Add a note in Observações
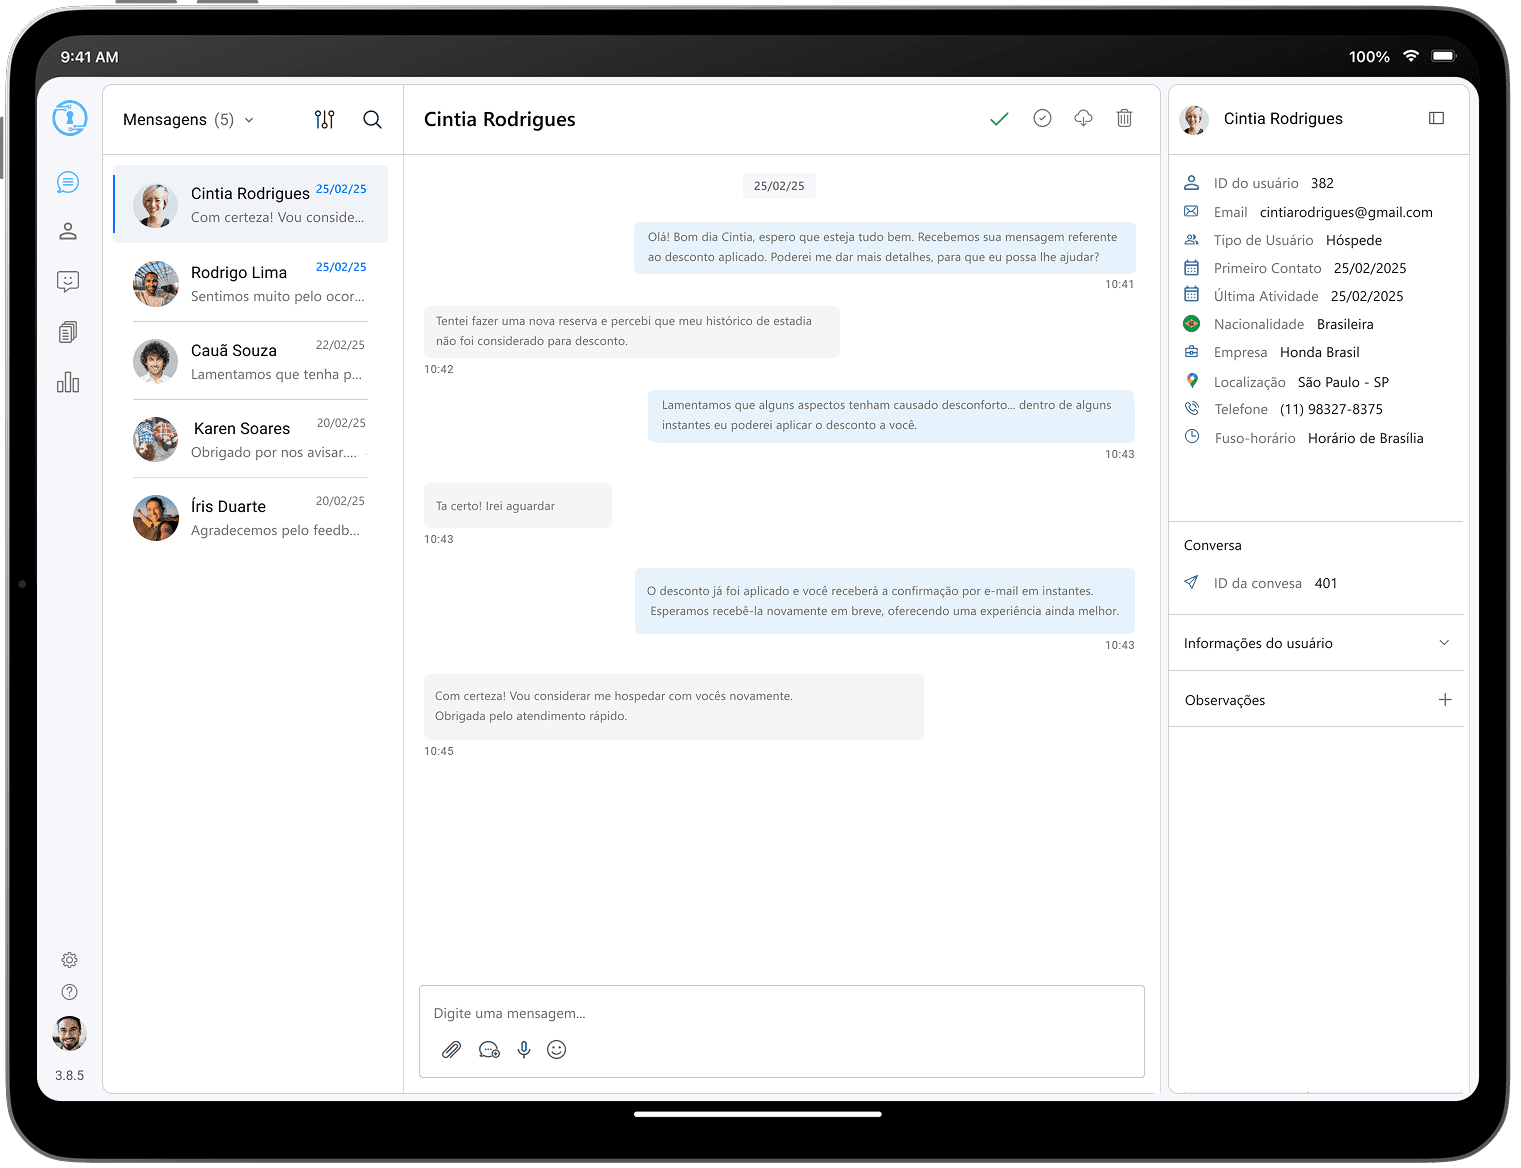 click(1444, 700)
